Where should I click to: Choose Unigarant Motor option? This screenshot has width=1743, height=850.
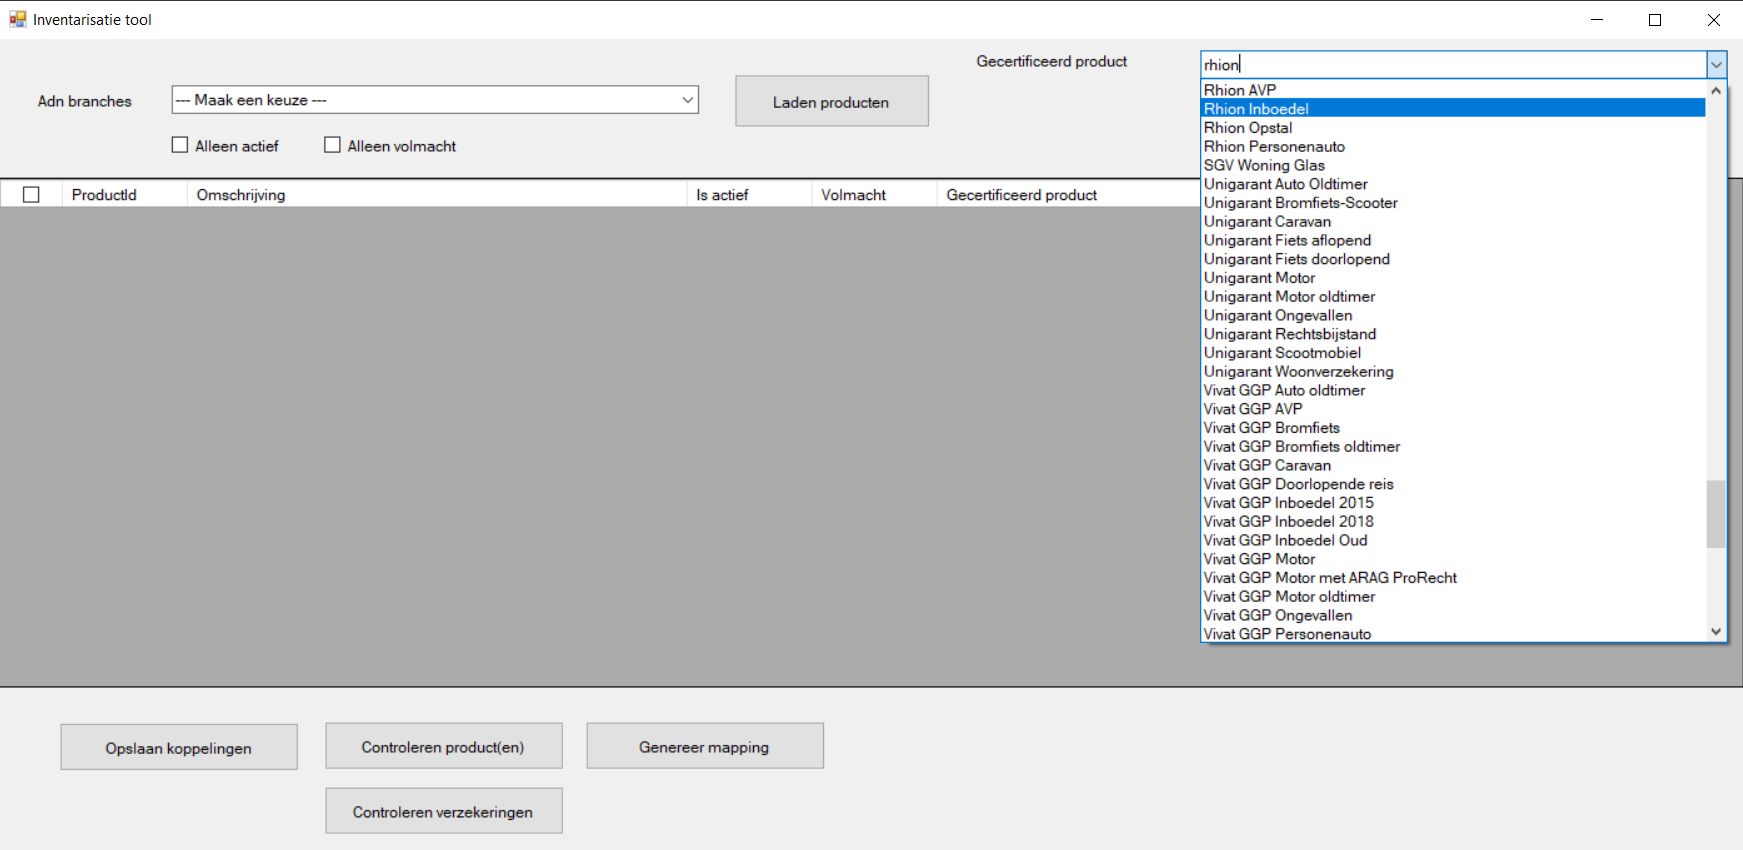click(1453, 278)
